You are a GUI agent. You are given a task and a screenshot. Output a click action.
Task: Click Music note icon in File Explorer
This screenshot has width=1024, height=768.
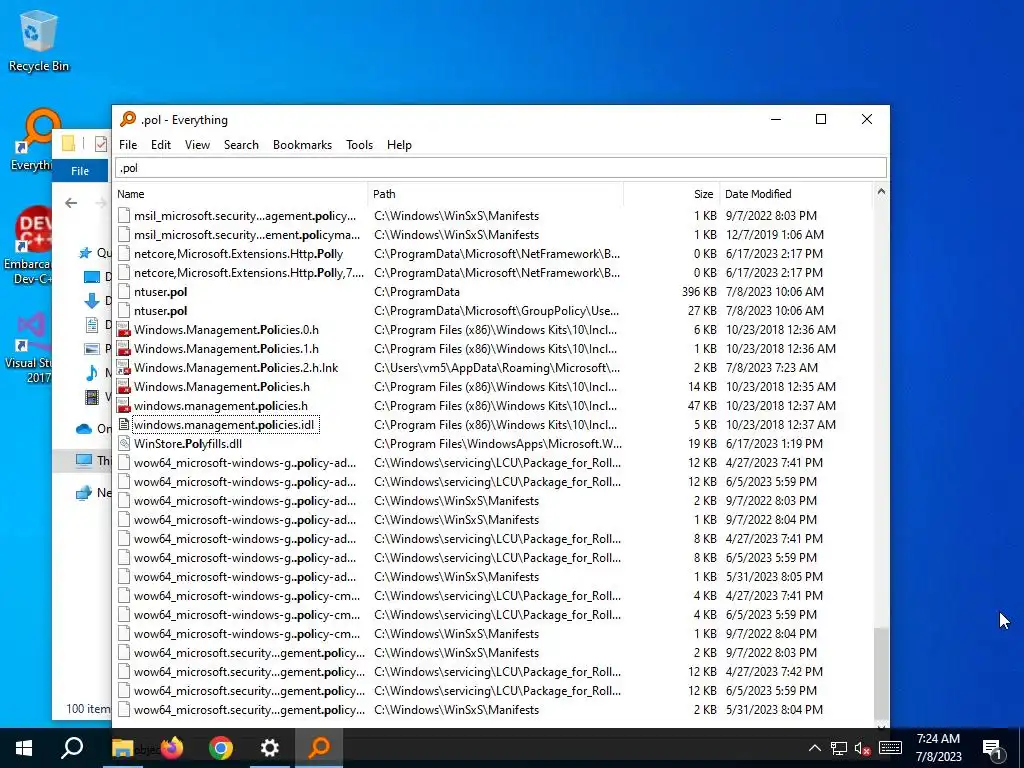pyautogui.click(x=92, y=373)
